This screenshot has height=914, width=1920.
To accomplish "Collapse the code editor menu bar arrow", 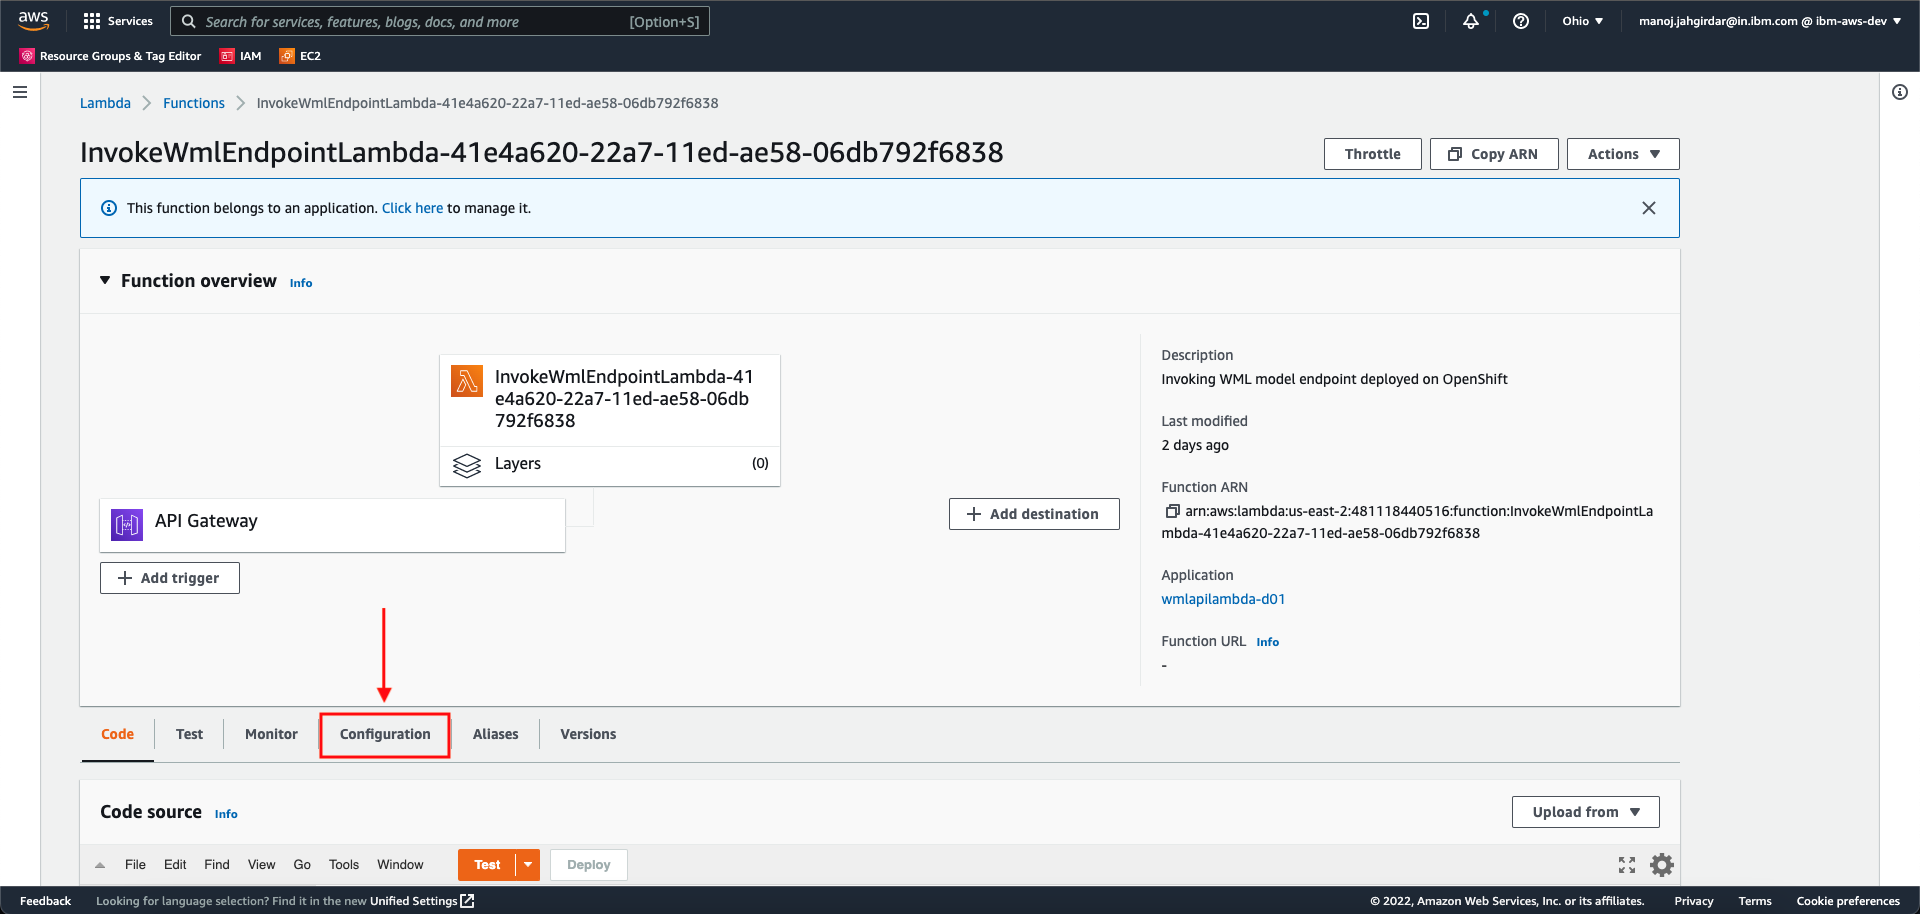I will coord(100,865).
